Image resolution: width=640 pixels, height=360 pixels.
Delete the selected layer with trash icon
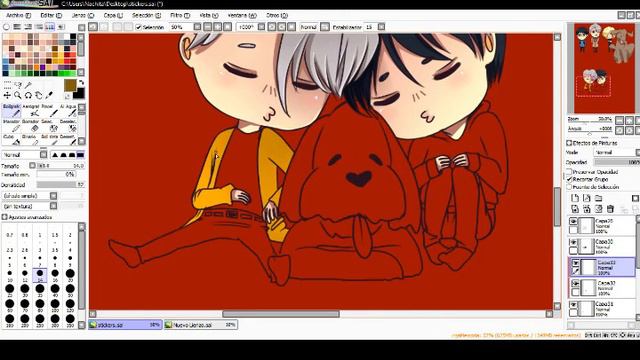[610, 209]
